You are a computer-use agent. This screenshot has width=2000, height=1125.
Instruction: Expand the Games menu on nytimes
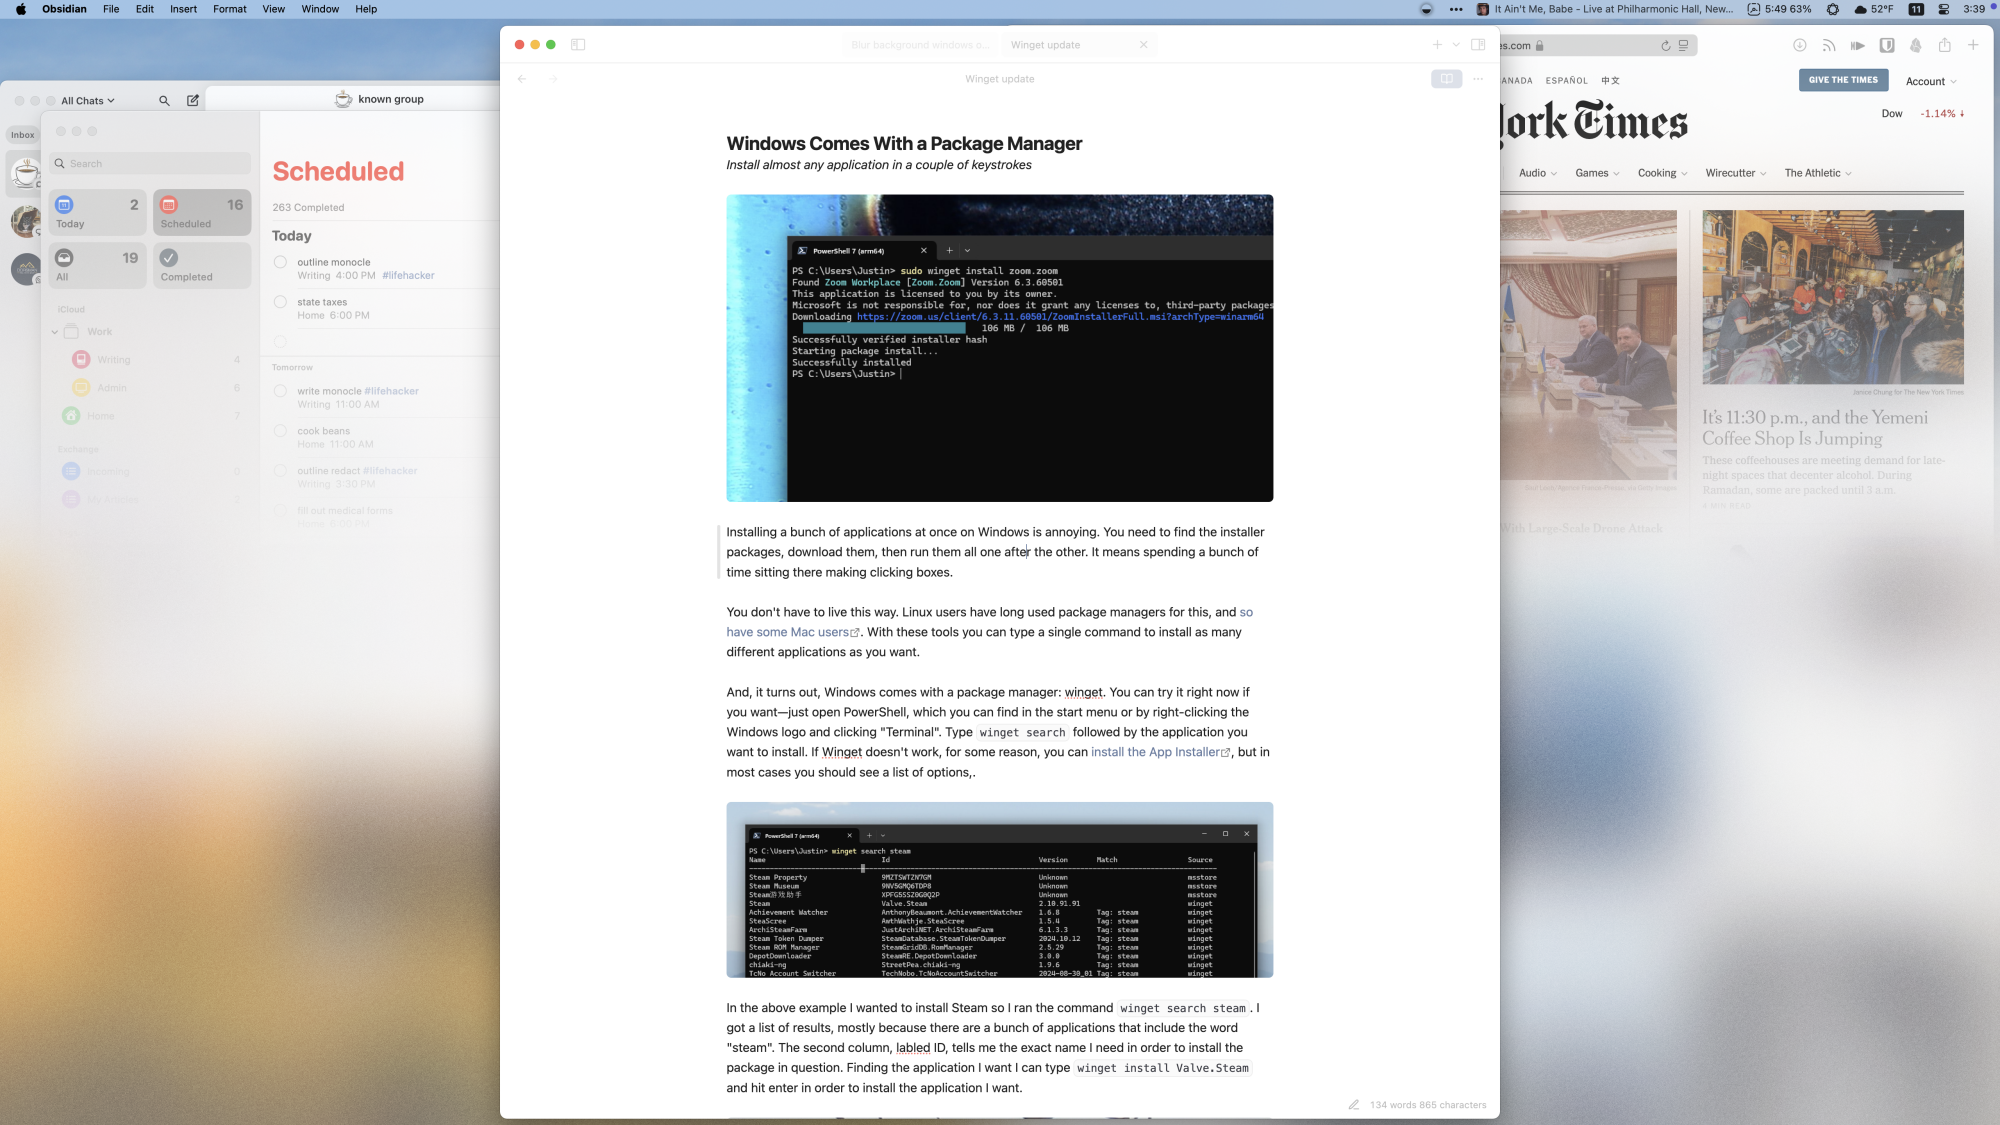click(1597, 173)
